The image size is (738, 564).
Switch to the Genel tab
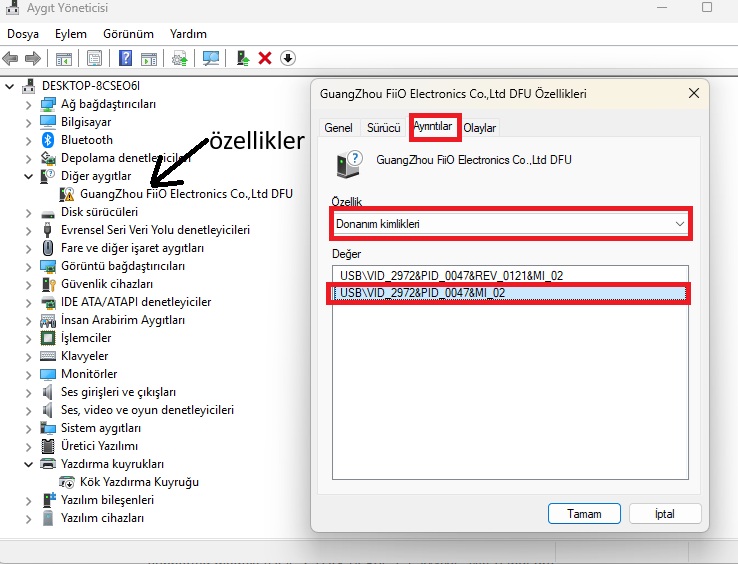pyautogui.click(x=338, y=128)
